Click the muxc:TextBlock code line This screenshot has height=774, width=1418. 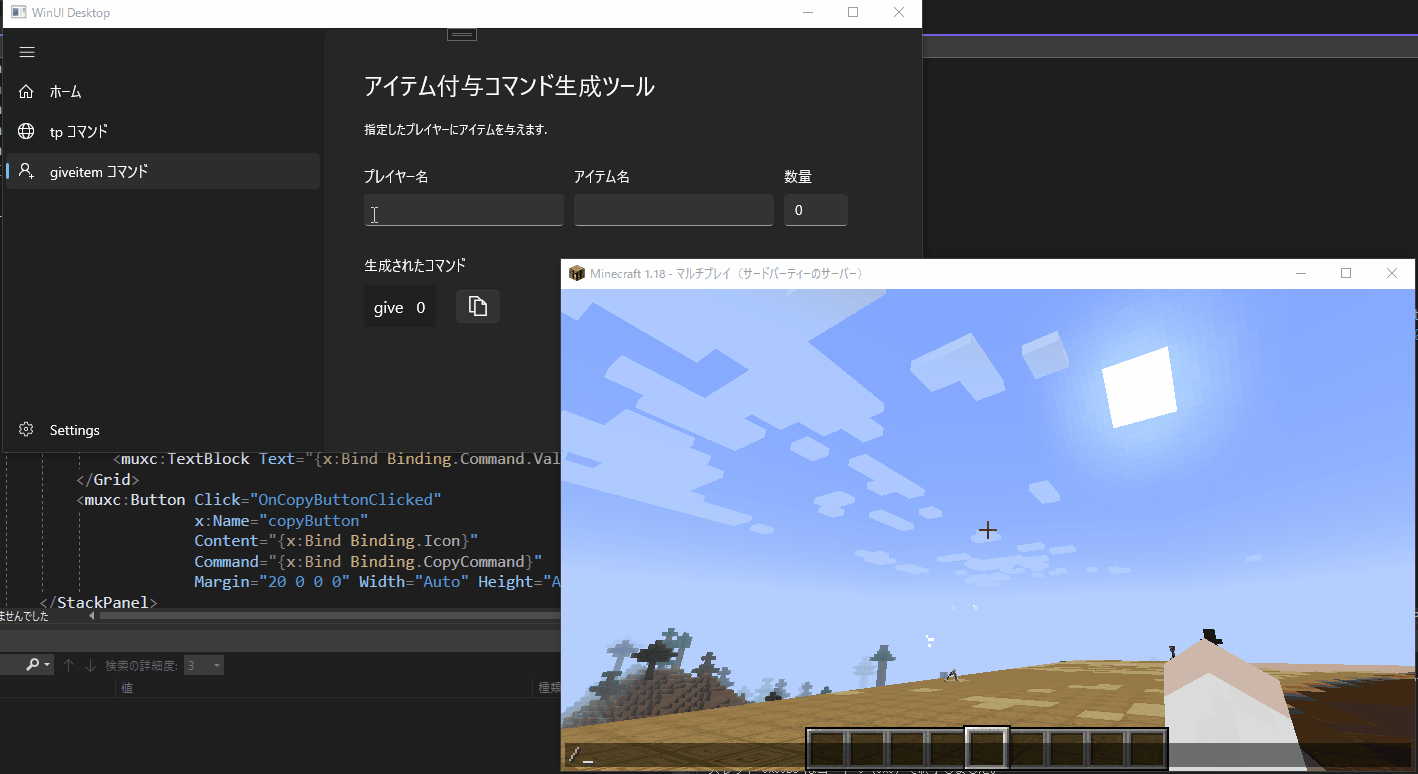click(x=336, y=458)
